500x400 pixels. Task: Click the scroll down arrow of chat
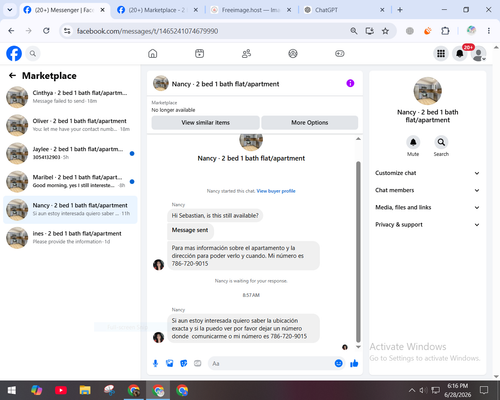358,347
